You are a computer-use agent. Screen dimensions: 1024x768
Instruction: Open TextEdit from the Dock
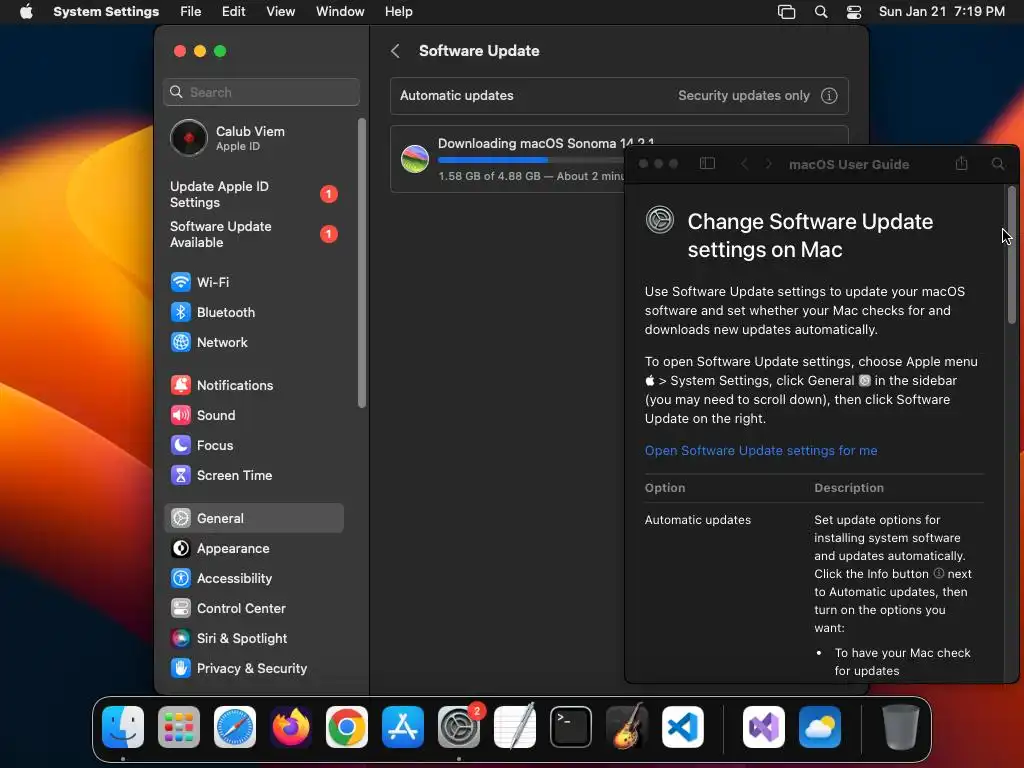(x=515, y=727)
